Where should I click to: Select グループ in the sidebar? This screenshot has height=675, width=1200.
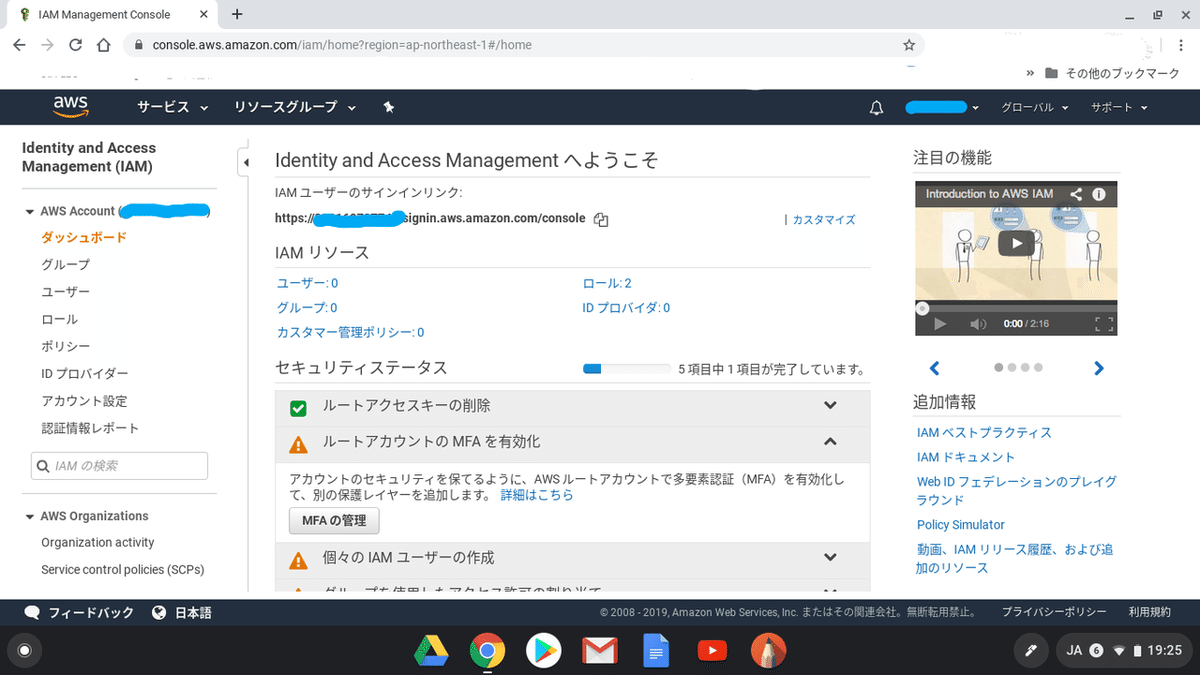pos(65,265)
